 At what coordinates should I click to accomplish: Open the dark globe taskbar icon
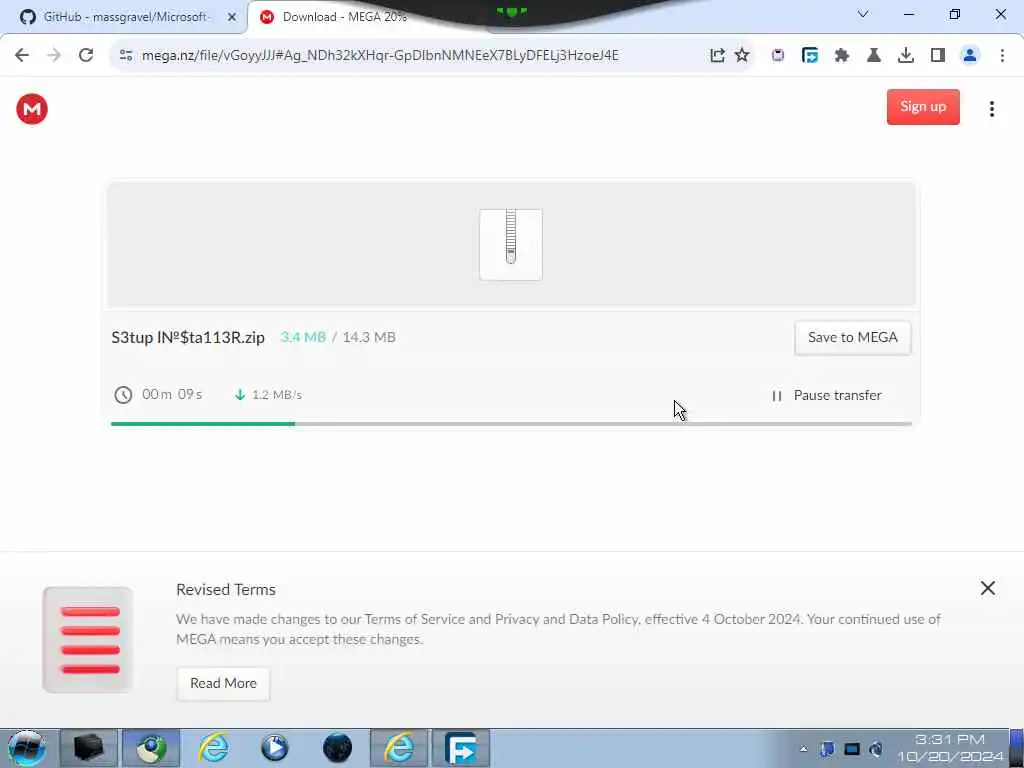(338, 748)
